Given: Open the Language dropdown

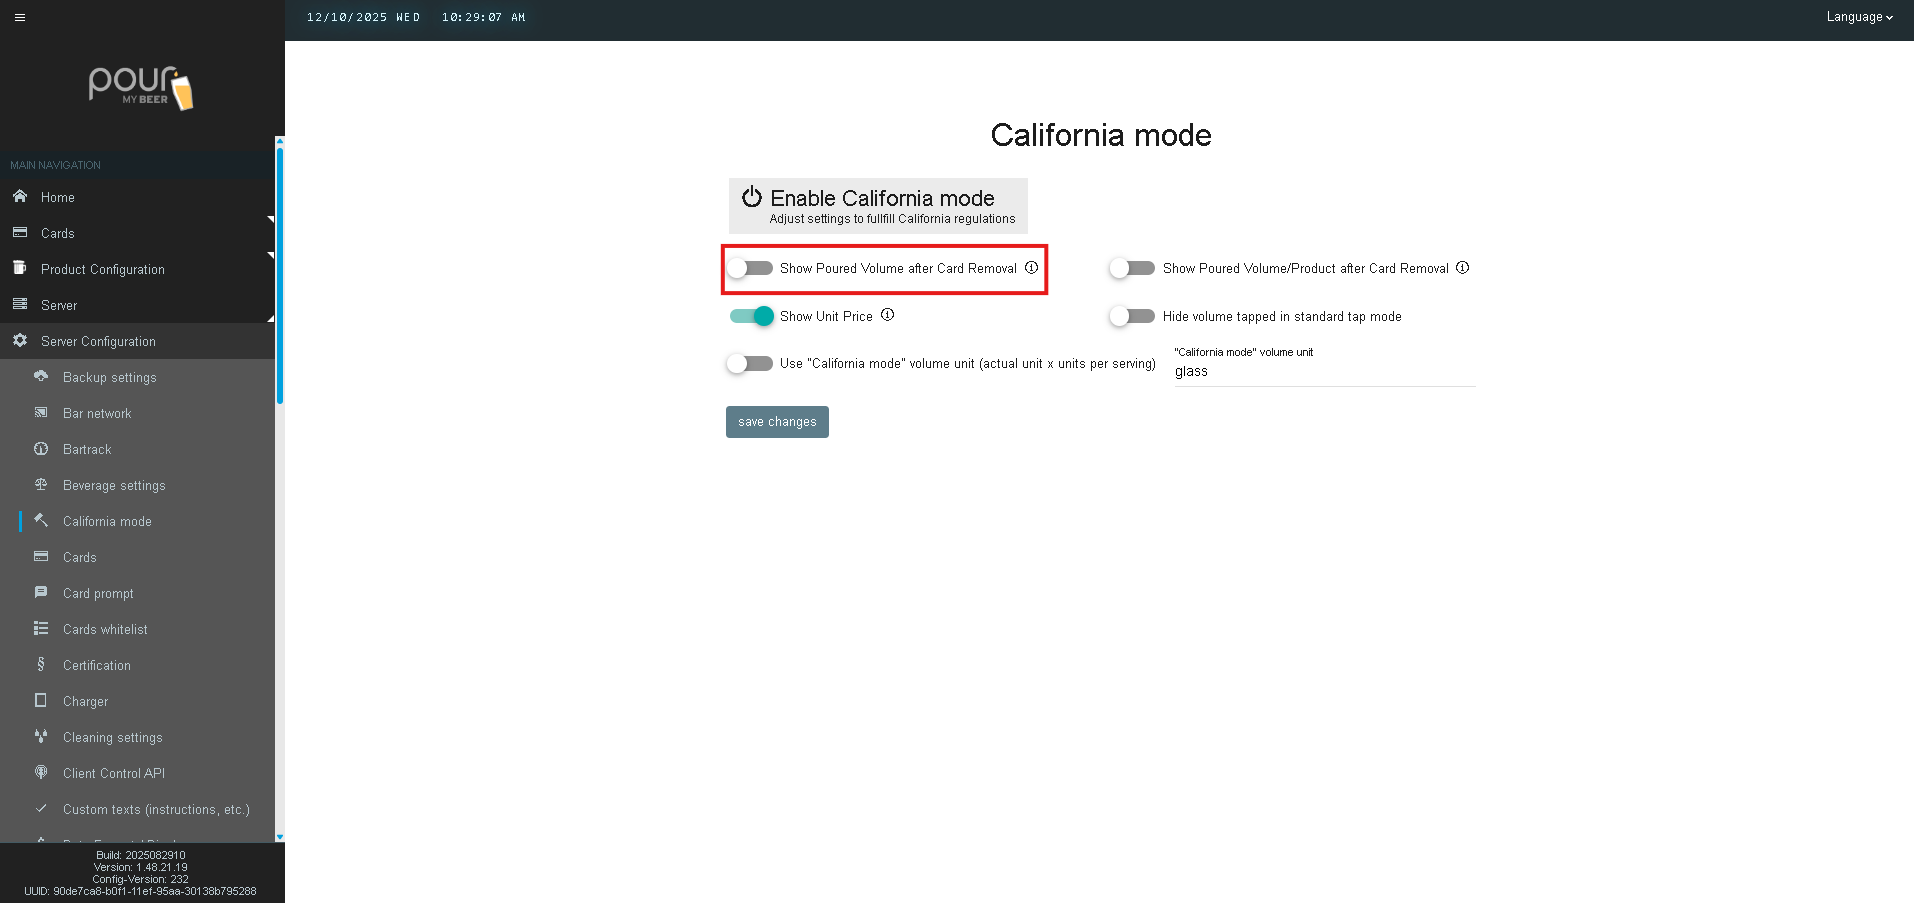Looking at the screenshot, I should tap(1858, 17).
